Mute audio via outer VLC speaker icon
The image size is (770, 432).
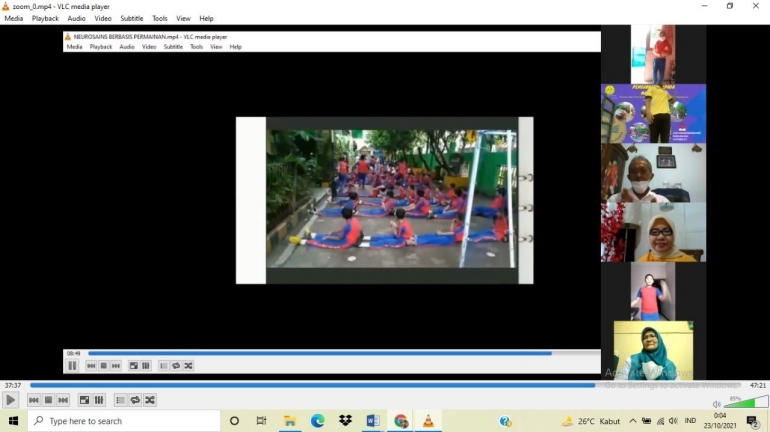(x=716, y=404)
